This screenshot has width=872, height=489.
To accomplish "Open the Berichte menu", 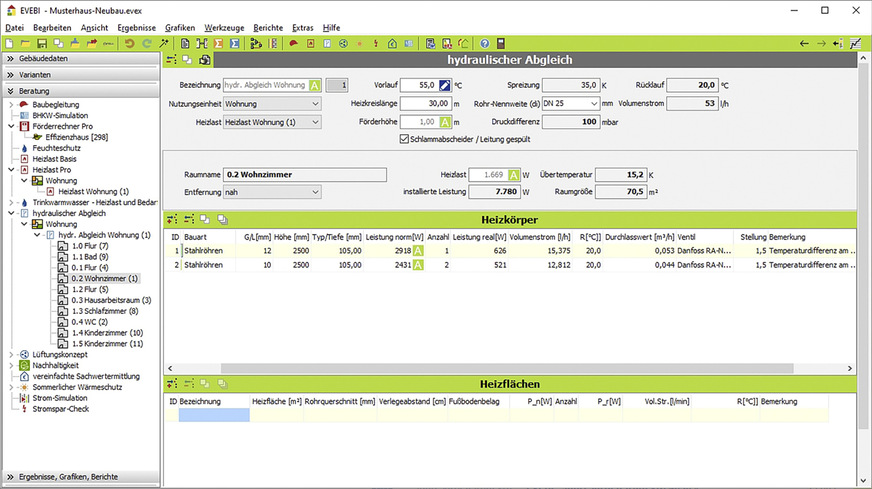I will pyautogui.click(x=268, y=28).
